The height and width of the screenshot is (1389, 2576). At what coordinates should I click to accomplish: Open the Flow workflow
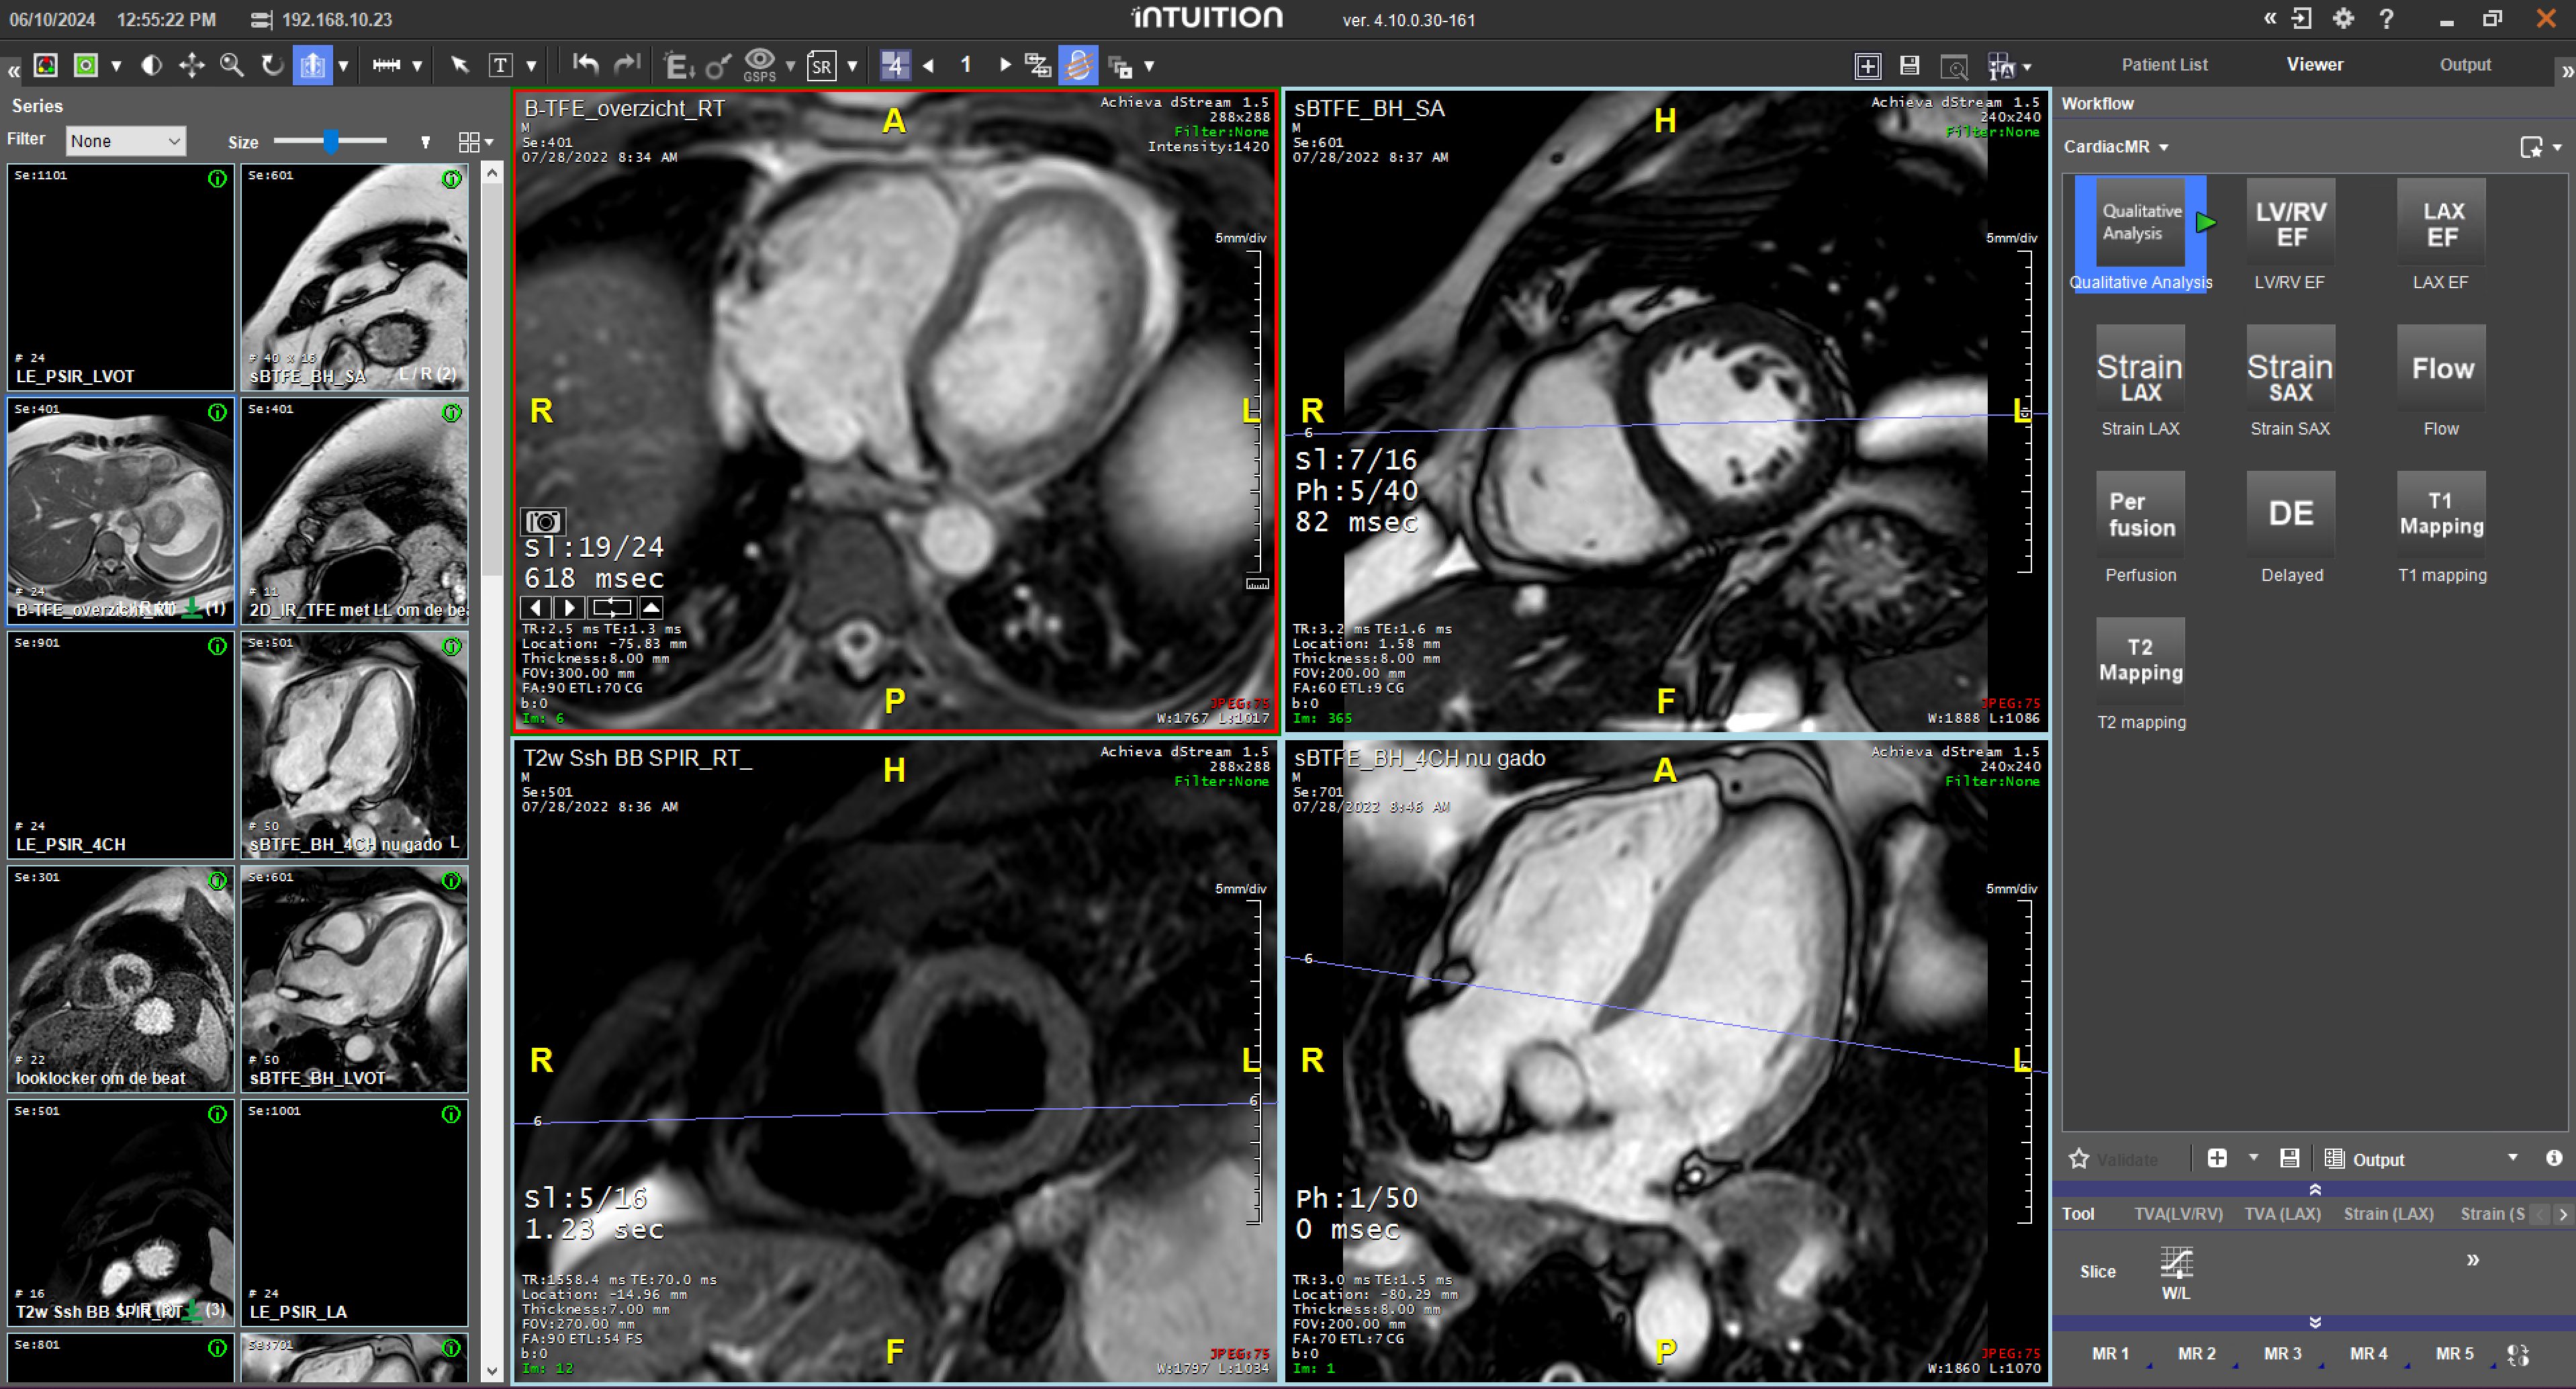2441,382
